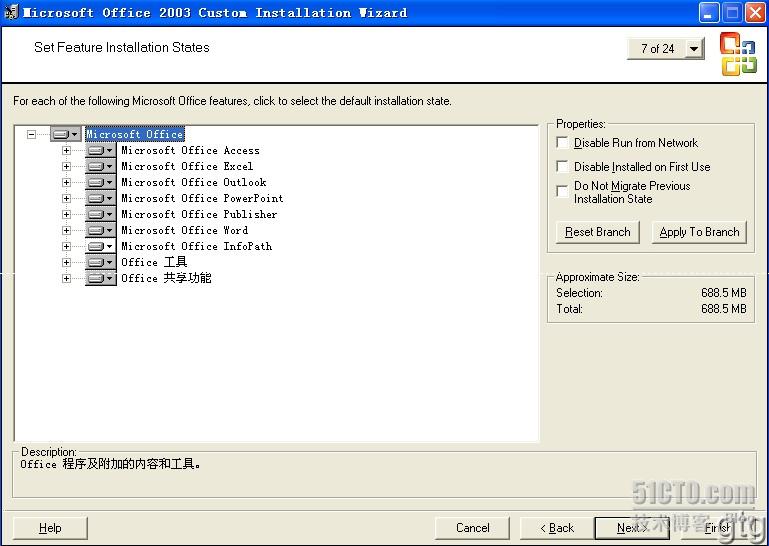
Task: Expand the Microsoft Office Word branch
Action: click(x=66, y=230)
